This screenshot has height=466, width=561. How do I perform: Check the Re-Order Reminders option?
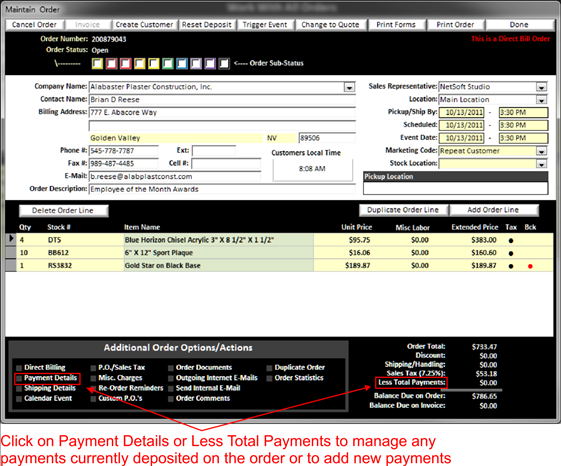(93, 389)
